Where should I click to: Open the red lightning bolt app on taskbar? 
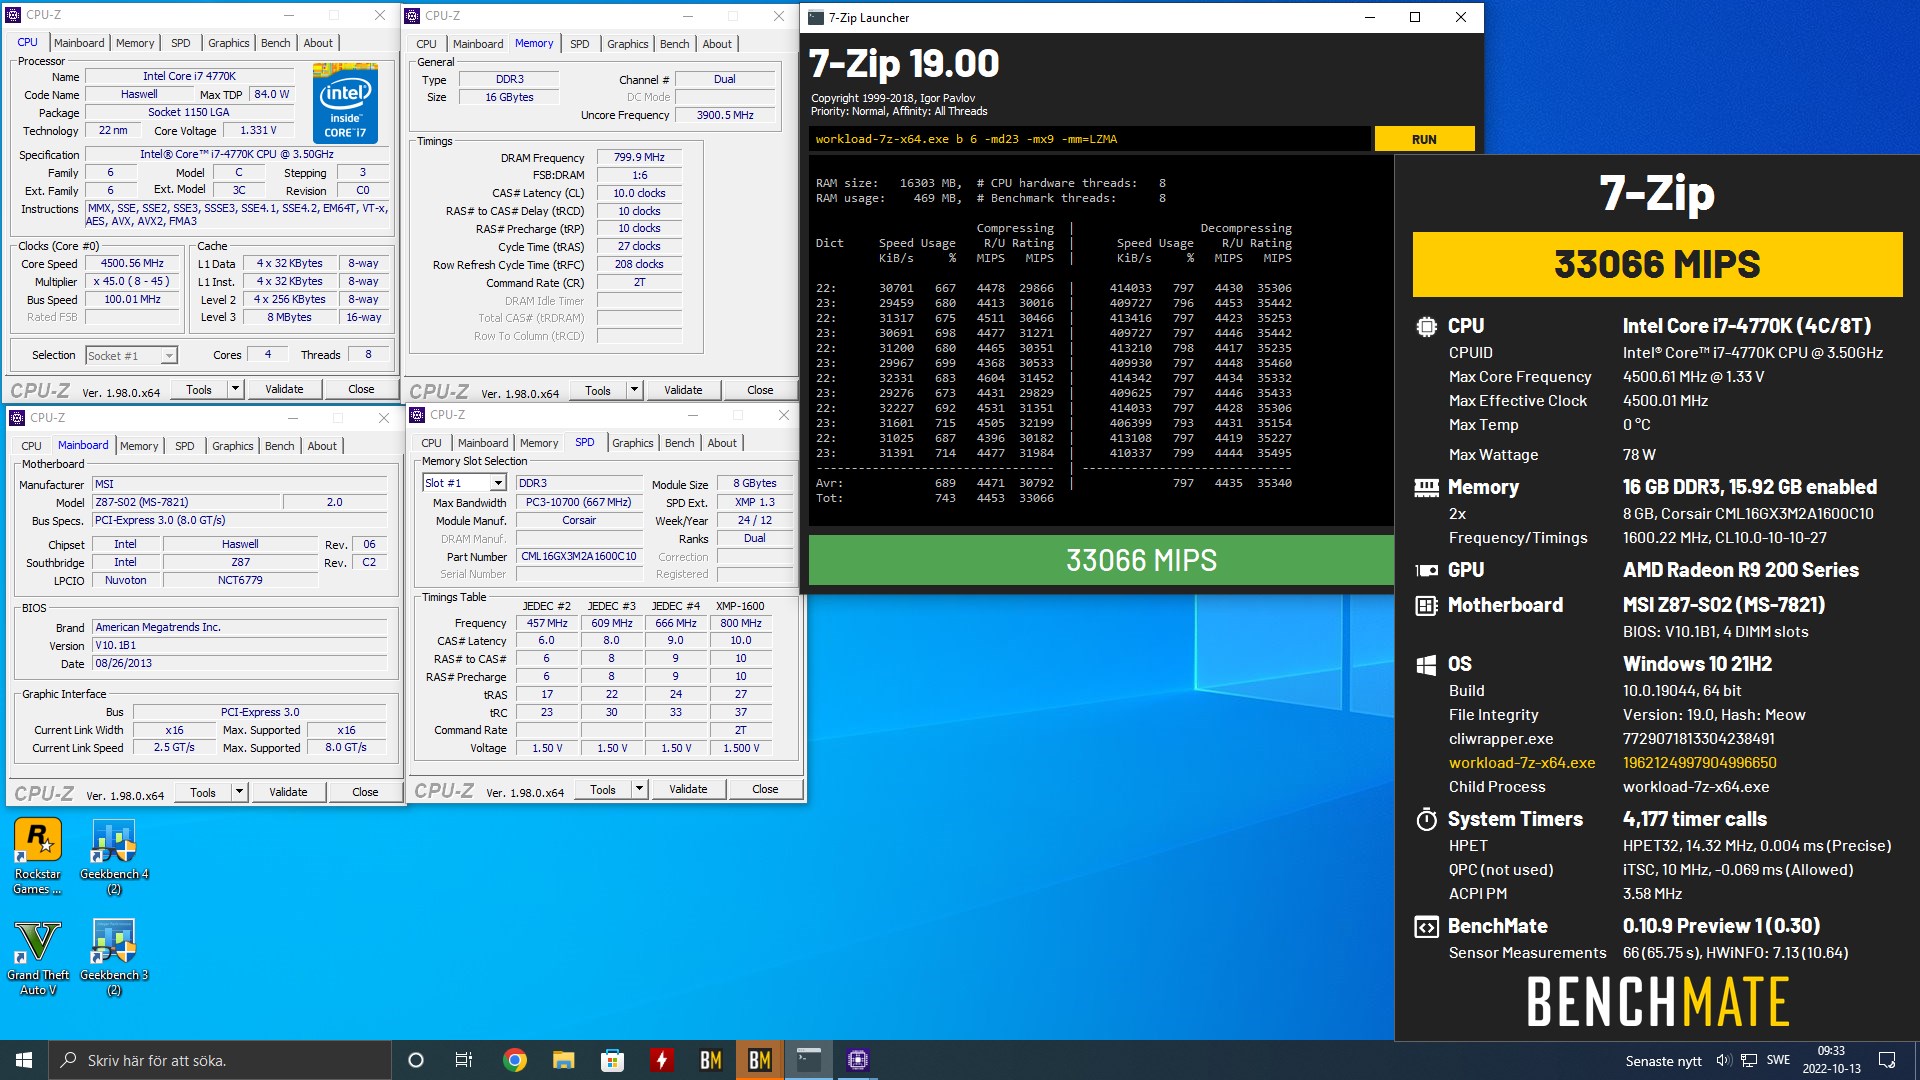pyautogui.click(x=661, y=1060)
